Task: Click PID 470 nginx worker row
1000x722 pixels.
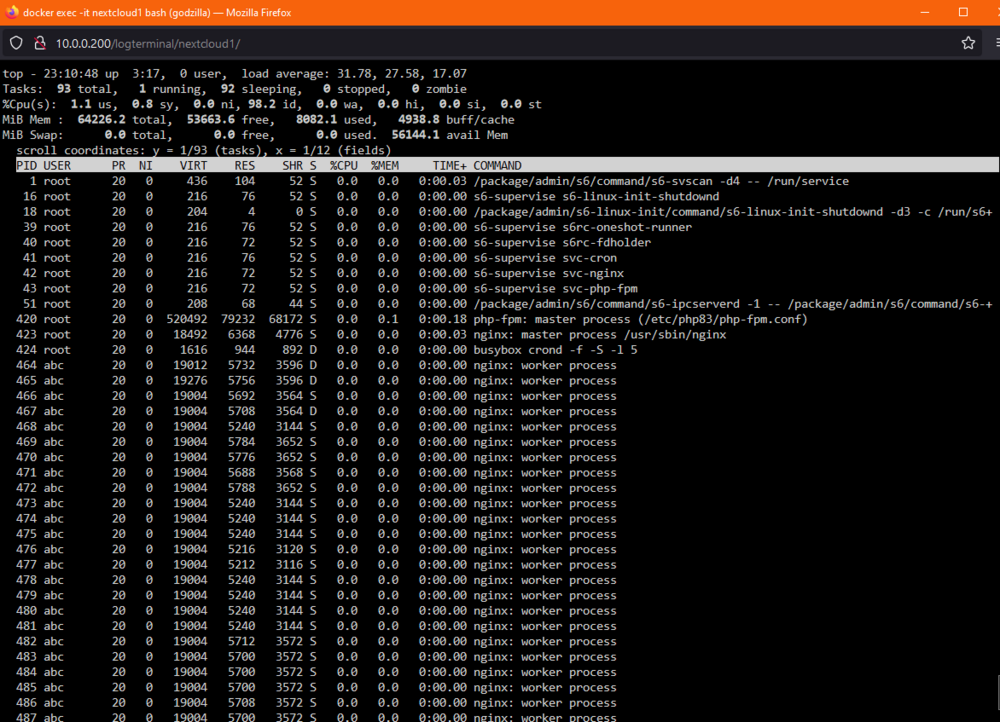Action: pyautogui.click(x=316, y=457)
